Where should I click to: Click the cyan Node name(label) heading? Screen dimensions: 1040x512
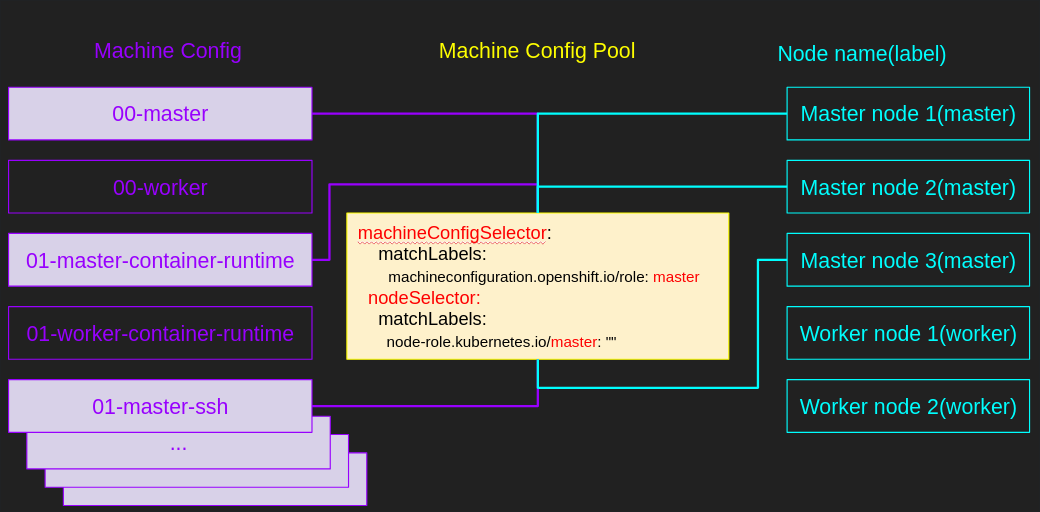point(861,54)
